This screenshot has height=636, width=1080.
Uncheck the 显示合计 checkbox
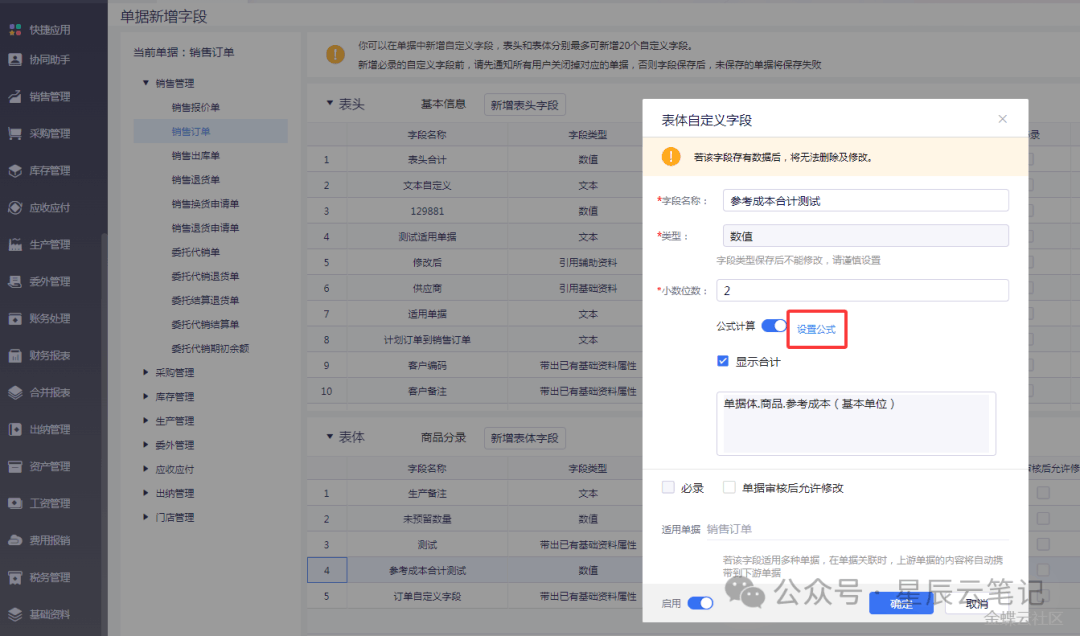pyautogui.click(x=723, y=361)
